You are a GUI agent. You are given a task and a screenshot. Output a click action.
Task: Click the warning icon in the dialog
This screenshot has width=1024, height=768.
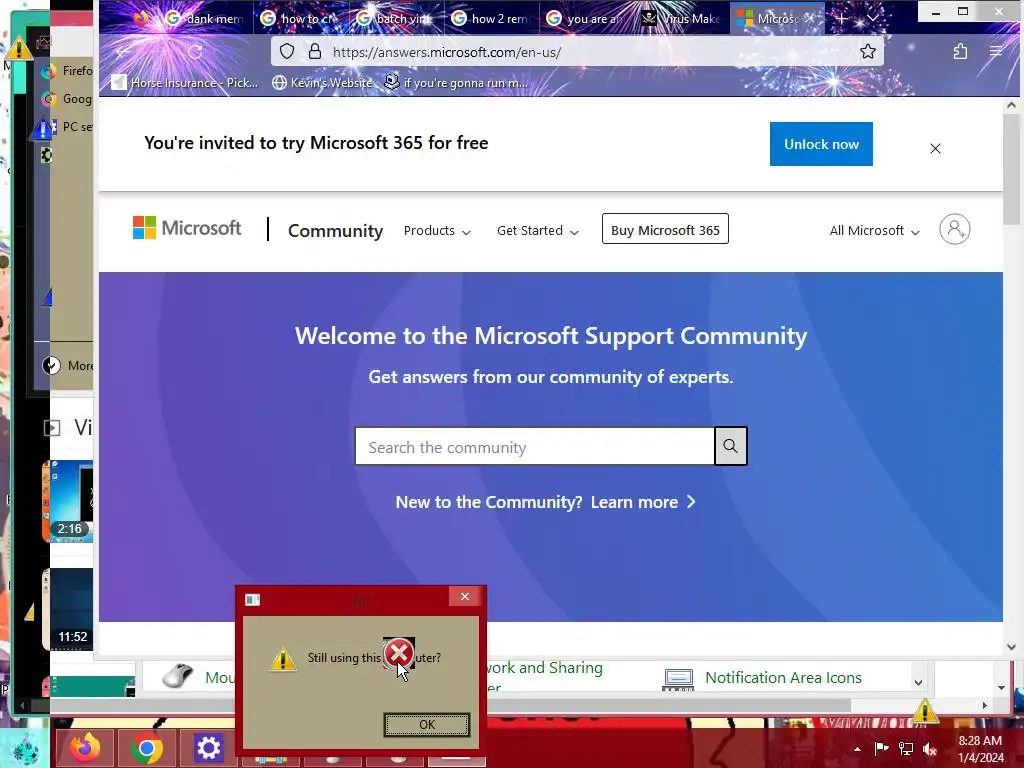[283, 659]
